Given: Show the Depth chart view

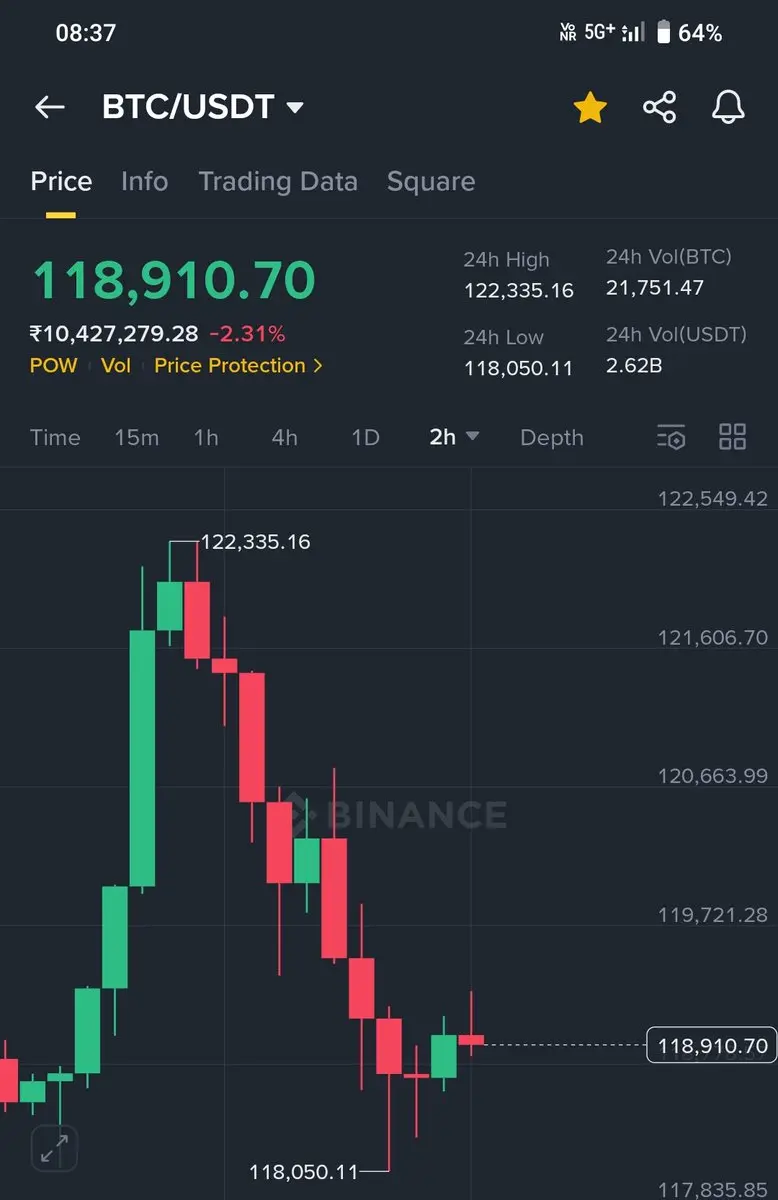Looking at the screenshot, I should (552, 437).
